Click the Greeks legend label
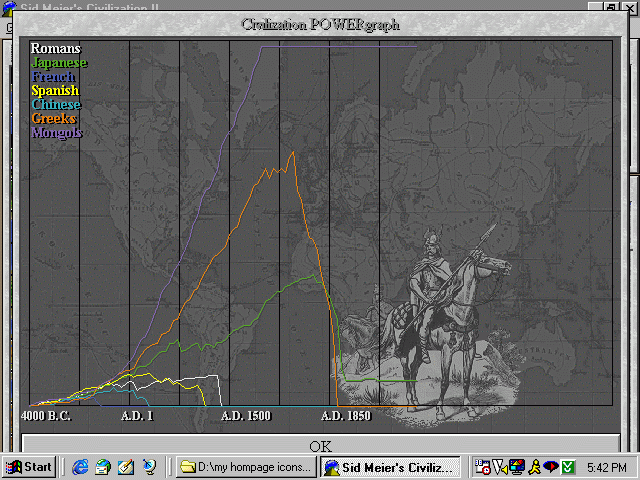Image resolution: width=640 pixels, height=480 pixels. pyautogui.click(x=54, y=118)
